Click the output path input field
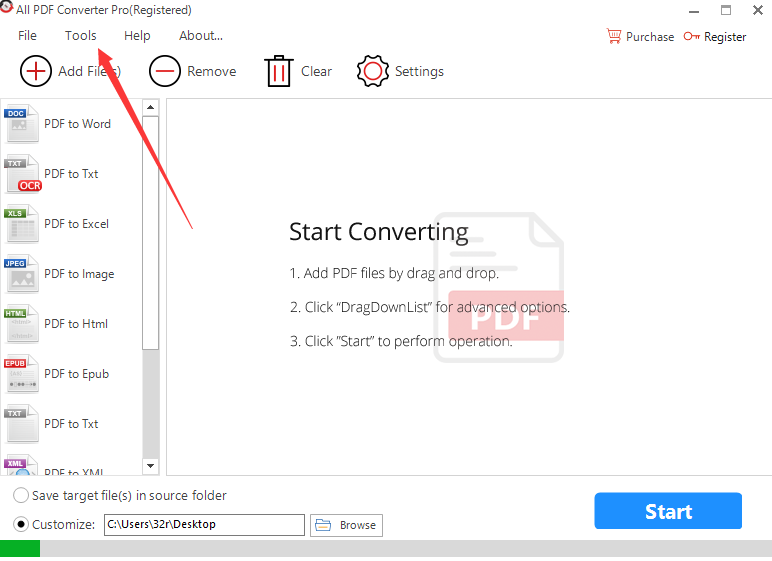 tap(204, 525)
